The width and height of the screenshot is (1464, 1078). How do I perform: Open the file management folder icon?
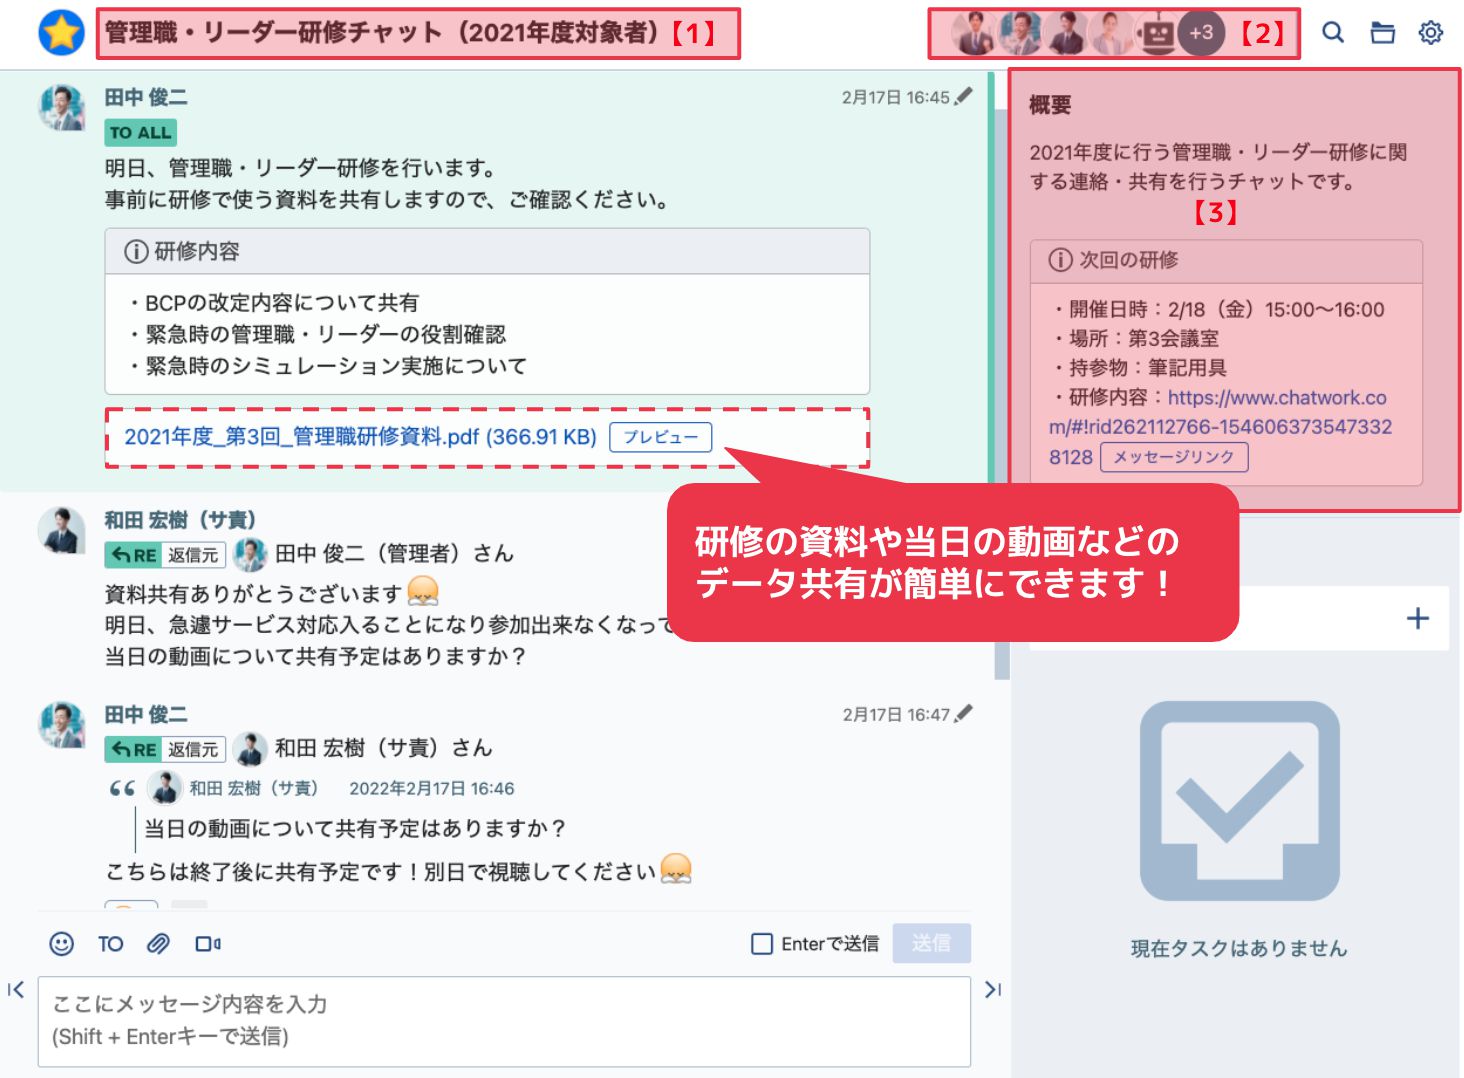[1383, 33]
